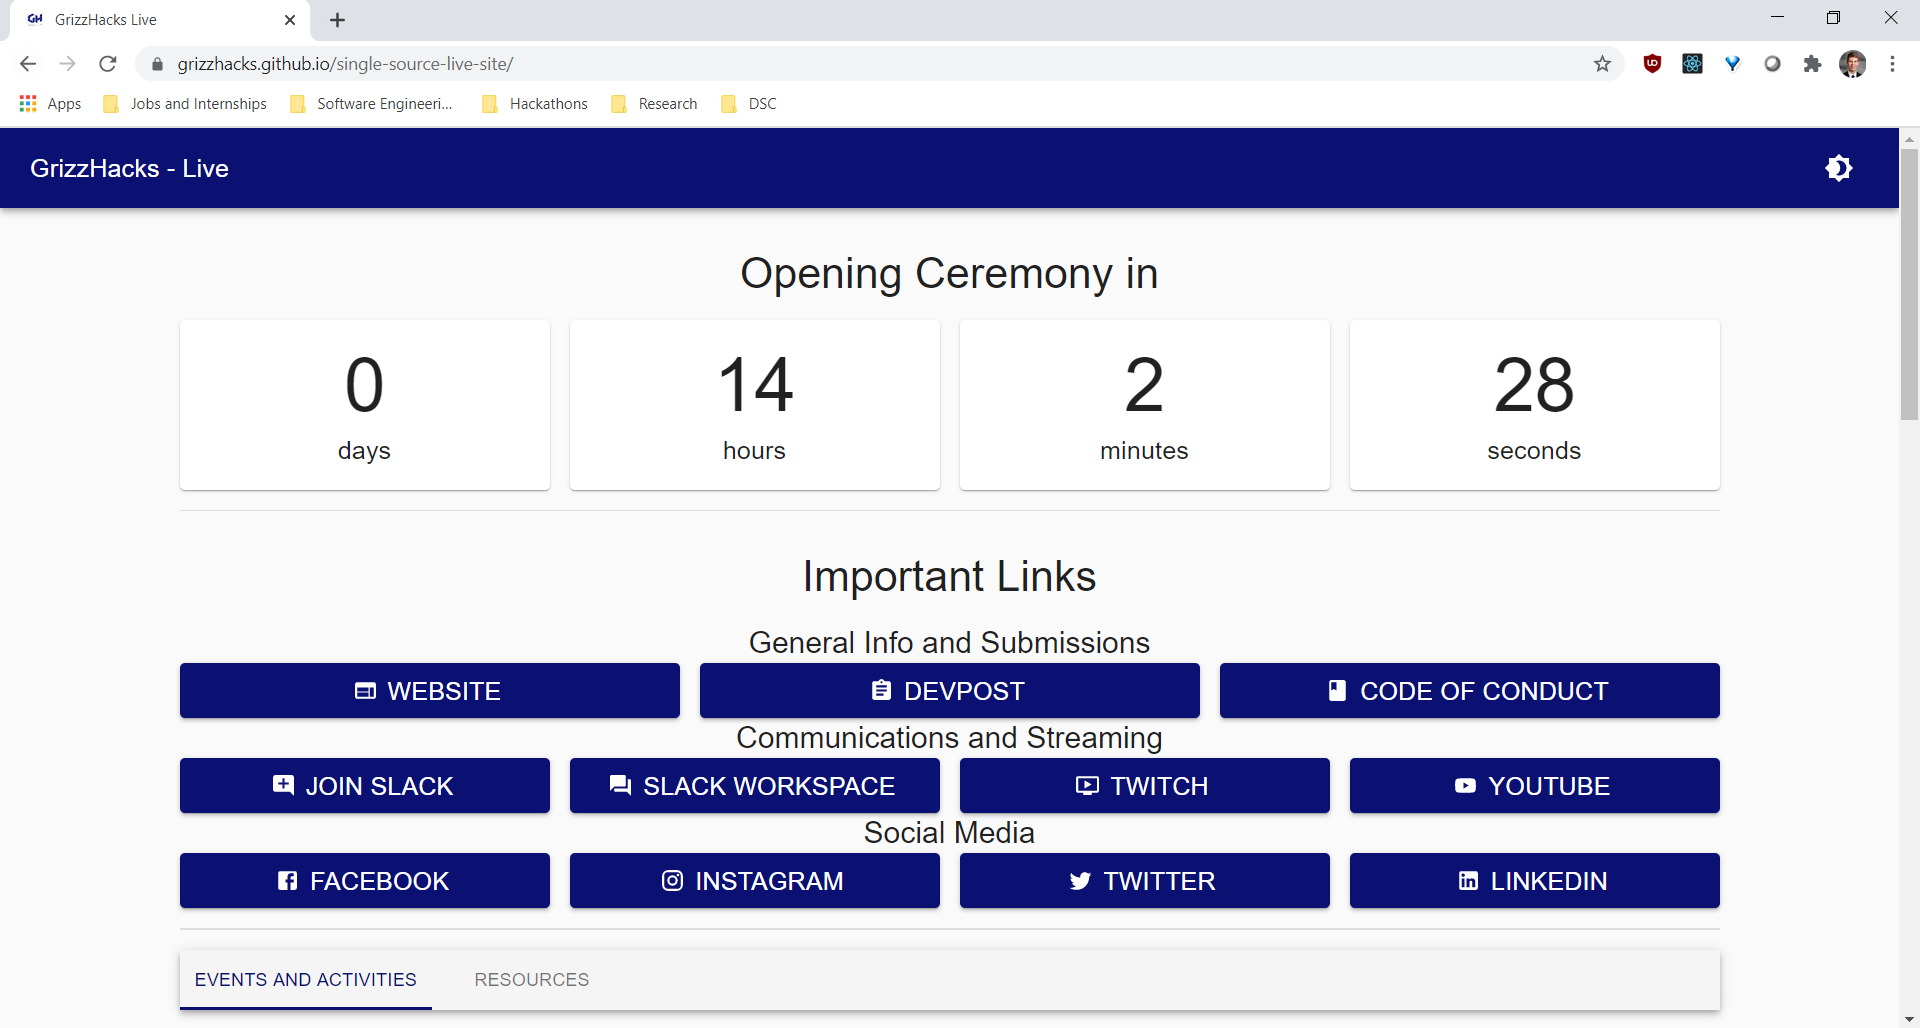Open the INSTAGRAM button

pos(755,881)
